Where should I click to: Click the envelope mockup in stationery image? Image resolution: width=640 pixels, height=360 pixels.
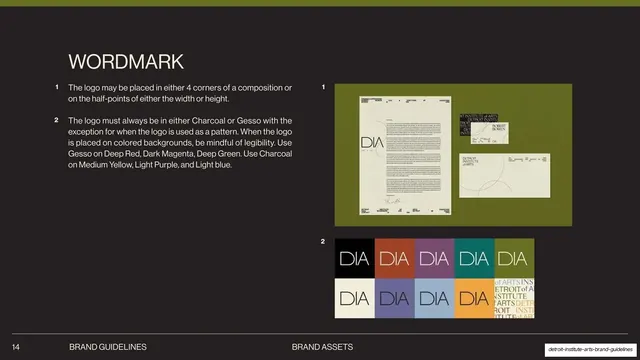504,176
